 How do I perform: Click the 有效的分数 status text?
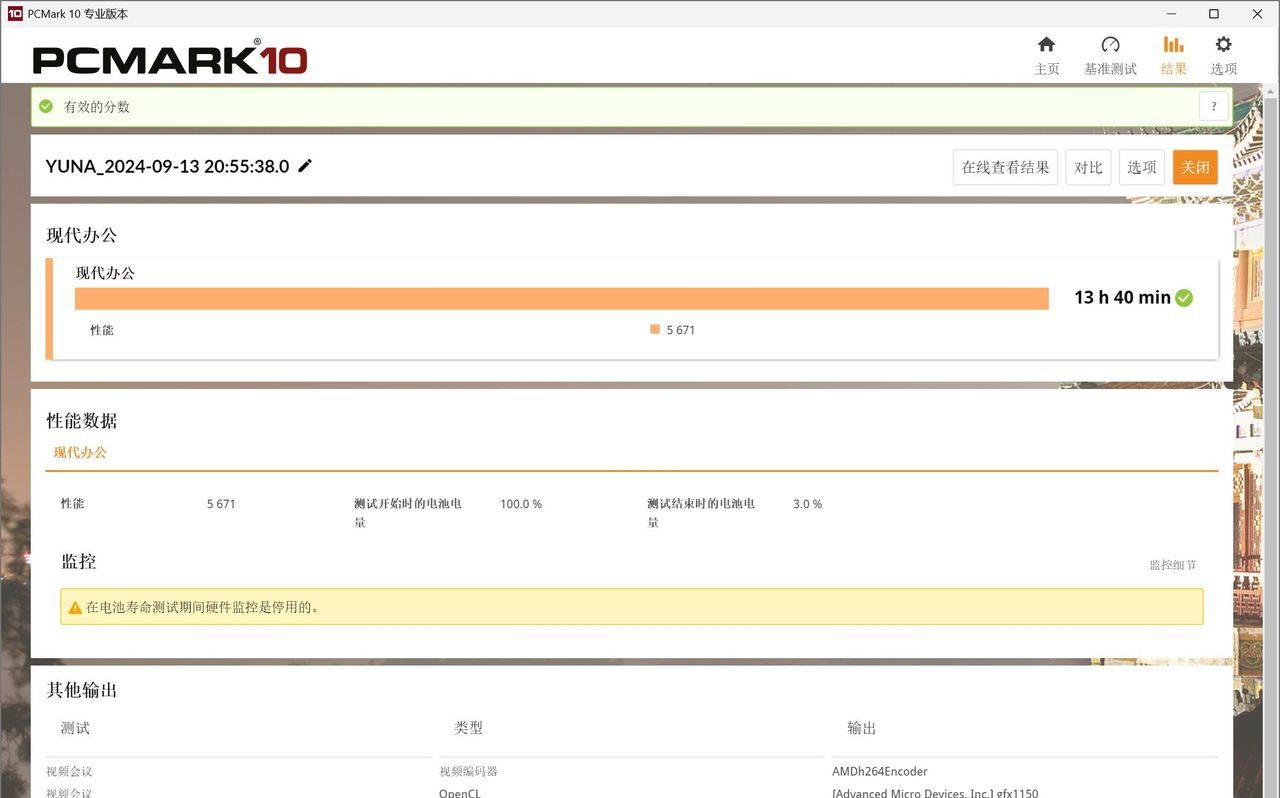click(97, 107)
